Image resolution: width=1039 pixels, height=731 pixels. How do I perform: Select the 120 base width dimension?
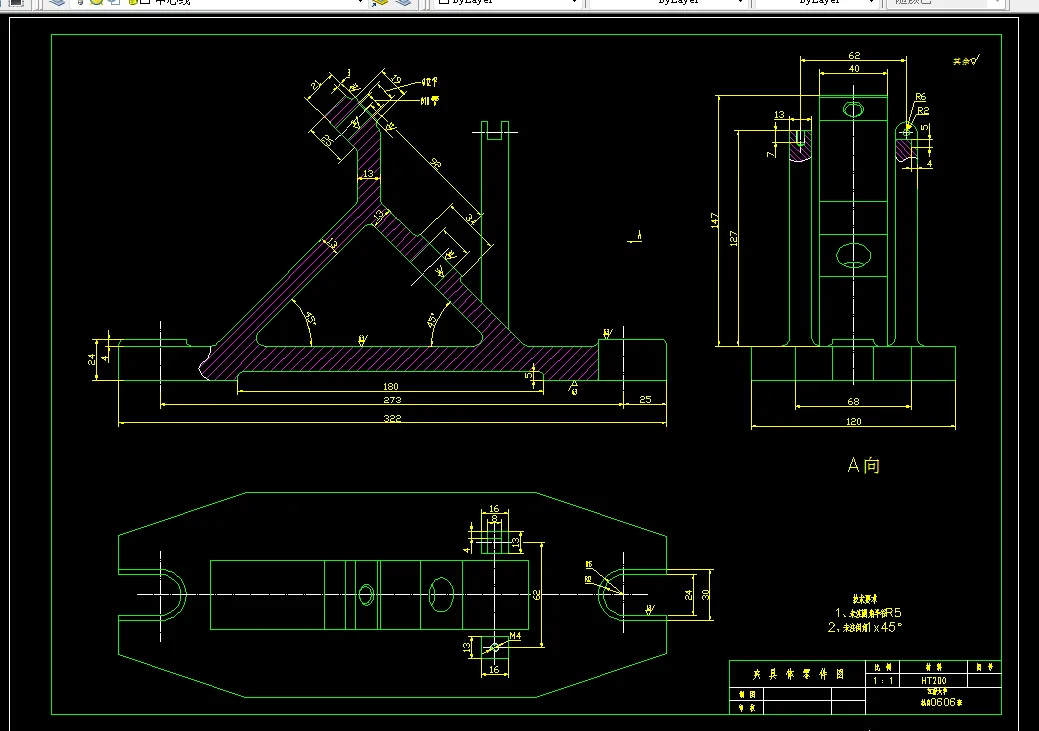pyautogui.click(x=853, y=421)
